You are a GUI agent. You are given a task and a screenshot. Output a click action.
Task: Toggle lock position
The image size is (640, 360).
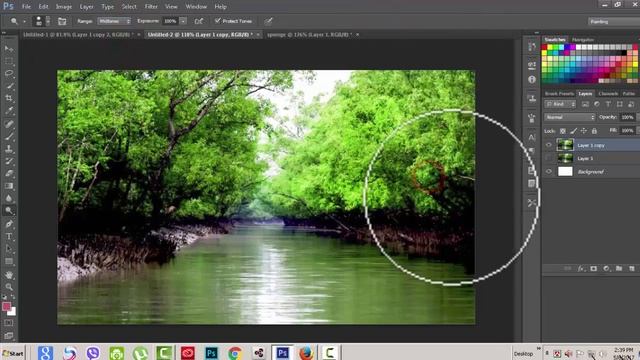click(x=584, y=131)
